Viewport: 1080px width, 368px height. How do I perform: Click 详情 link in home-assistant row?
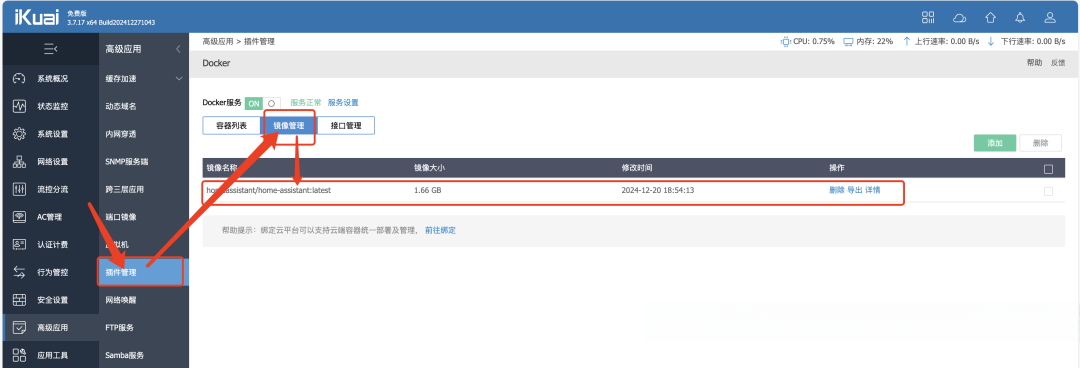873,190
